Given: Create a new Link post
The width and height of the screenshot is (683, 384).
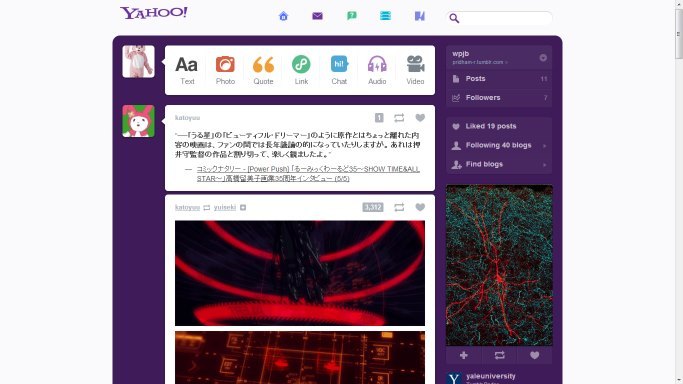Looking at the screenshot, I should pos(301,70).
